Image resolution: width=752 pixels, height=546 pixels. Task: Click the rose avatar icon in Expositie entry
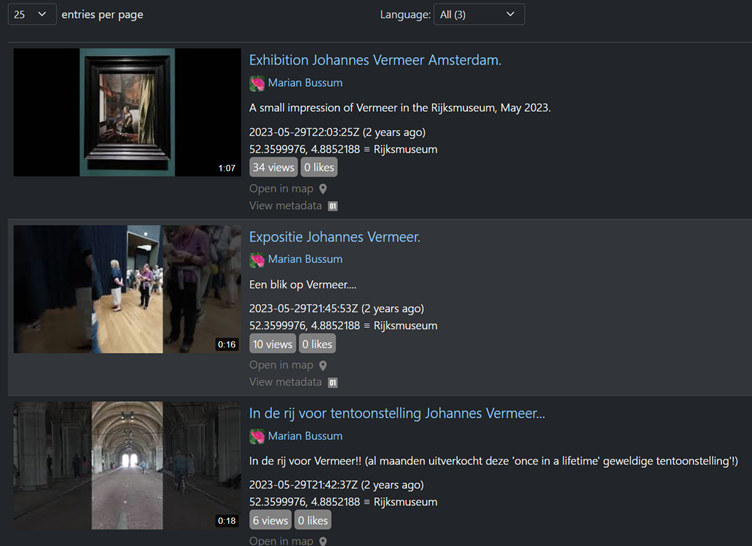pos(257,260)
